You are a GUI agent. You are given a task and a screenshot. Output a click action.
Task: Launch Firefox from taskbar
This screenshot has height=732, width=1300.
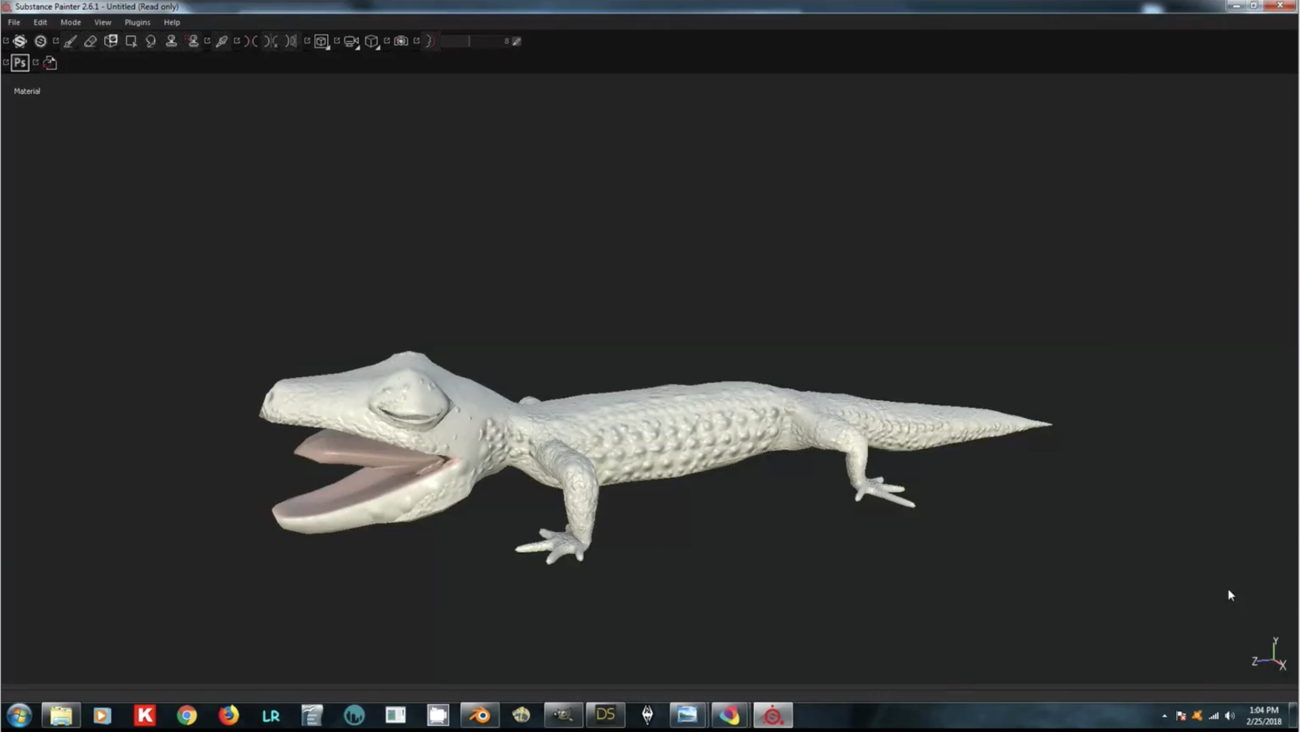pos(229,715)
